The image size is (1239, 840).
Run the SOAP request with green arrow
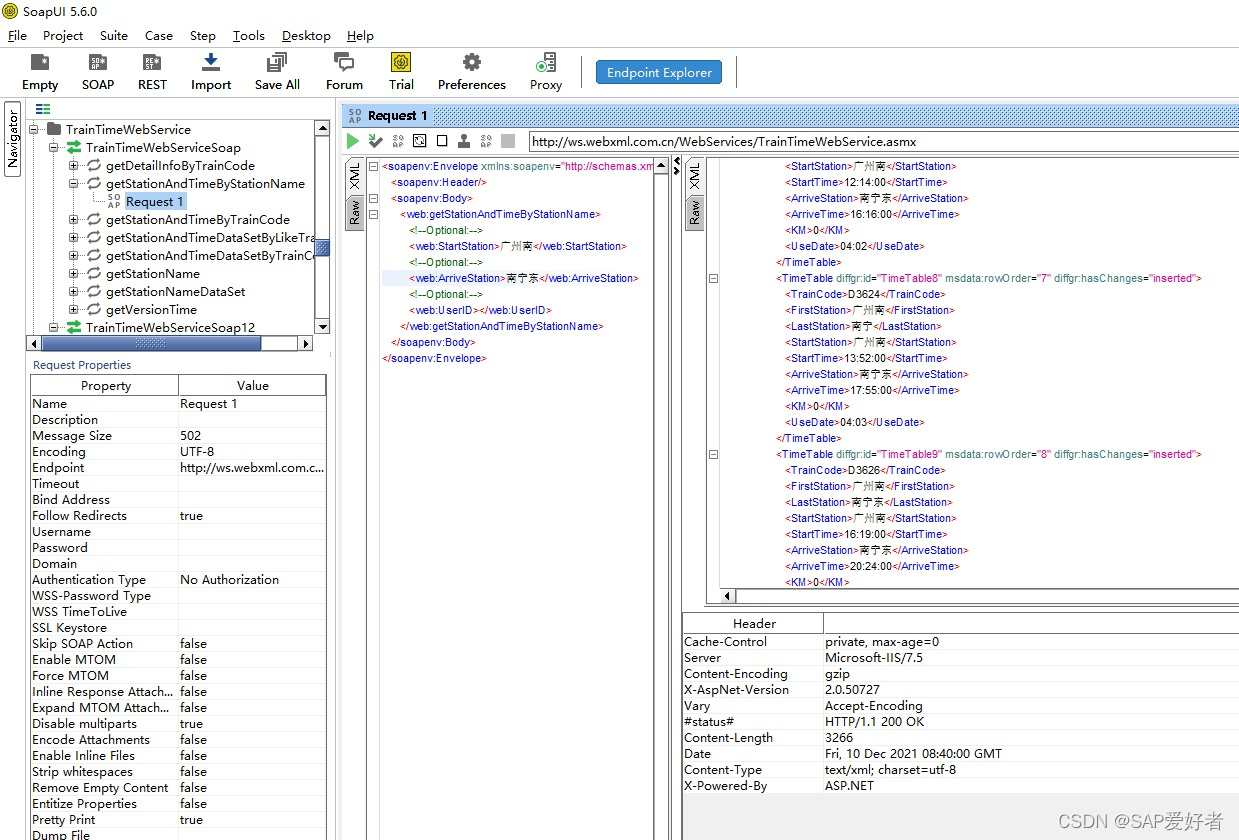click(352, 141)
